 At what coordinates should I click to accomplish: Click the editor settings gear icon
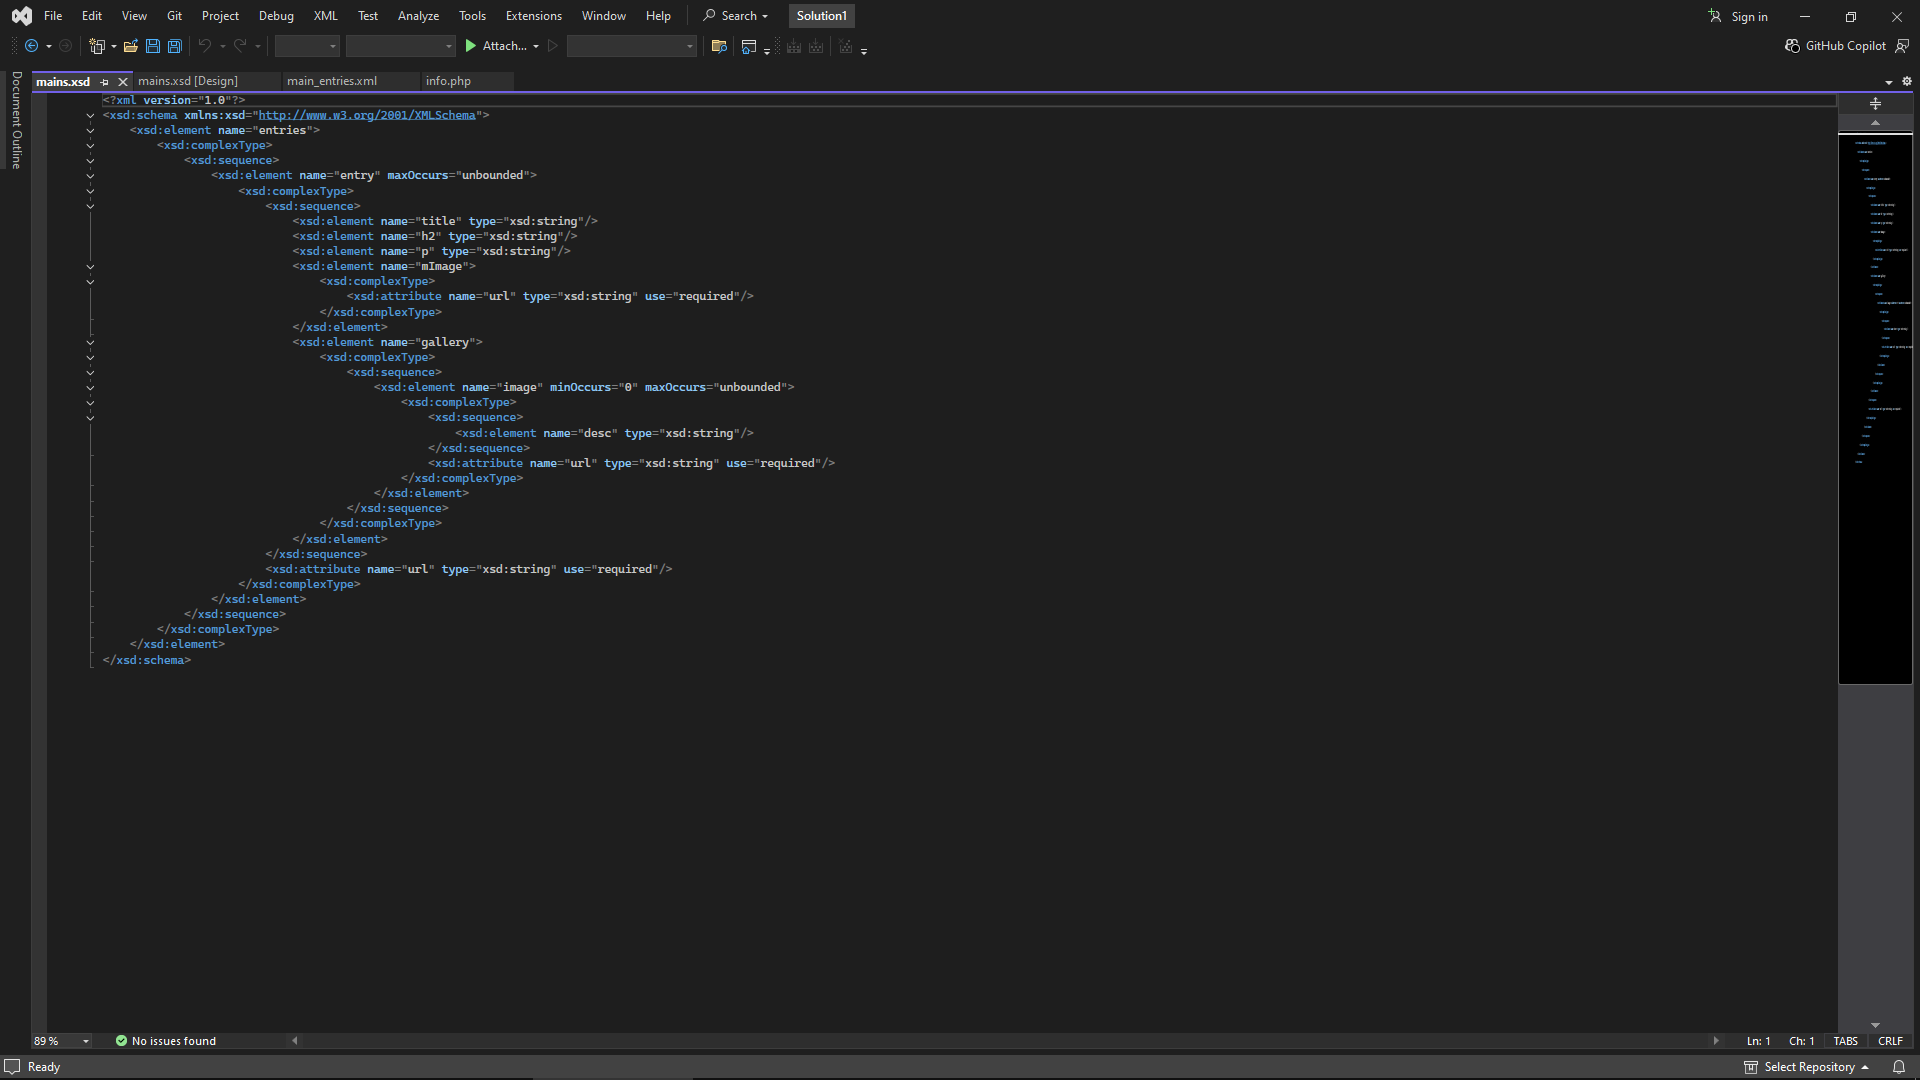[1907, 81]
